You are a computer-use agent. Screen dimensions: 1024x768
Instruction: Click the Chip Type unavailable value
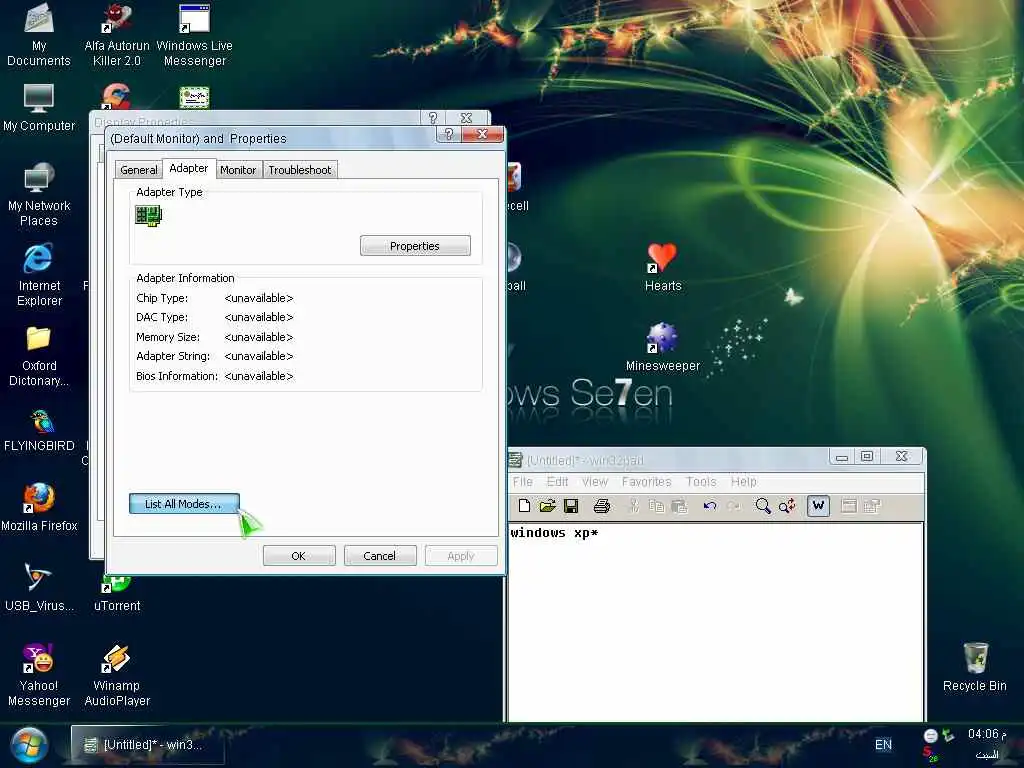point(259,298)
